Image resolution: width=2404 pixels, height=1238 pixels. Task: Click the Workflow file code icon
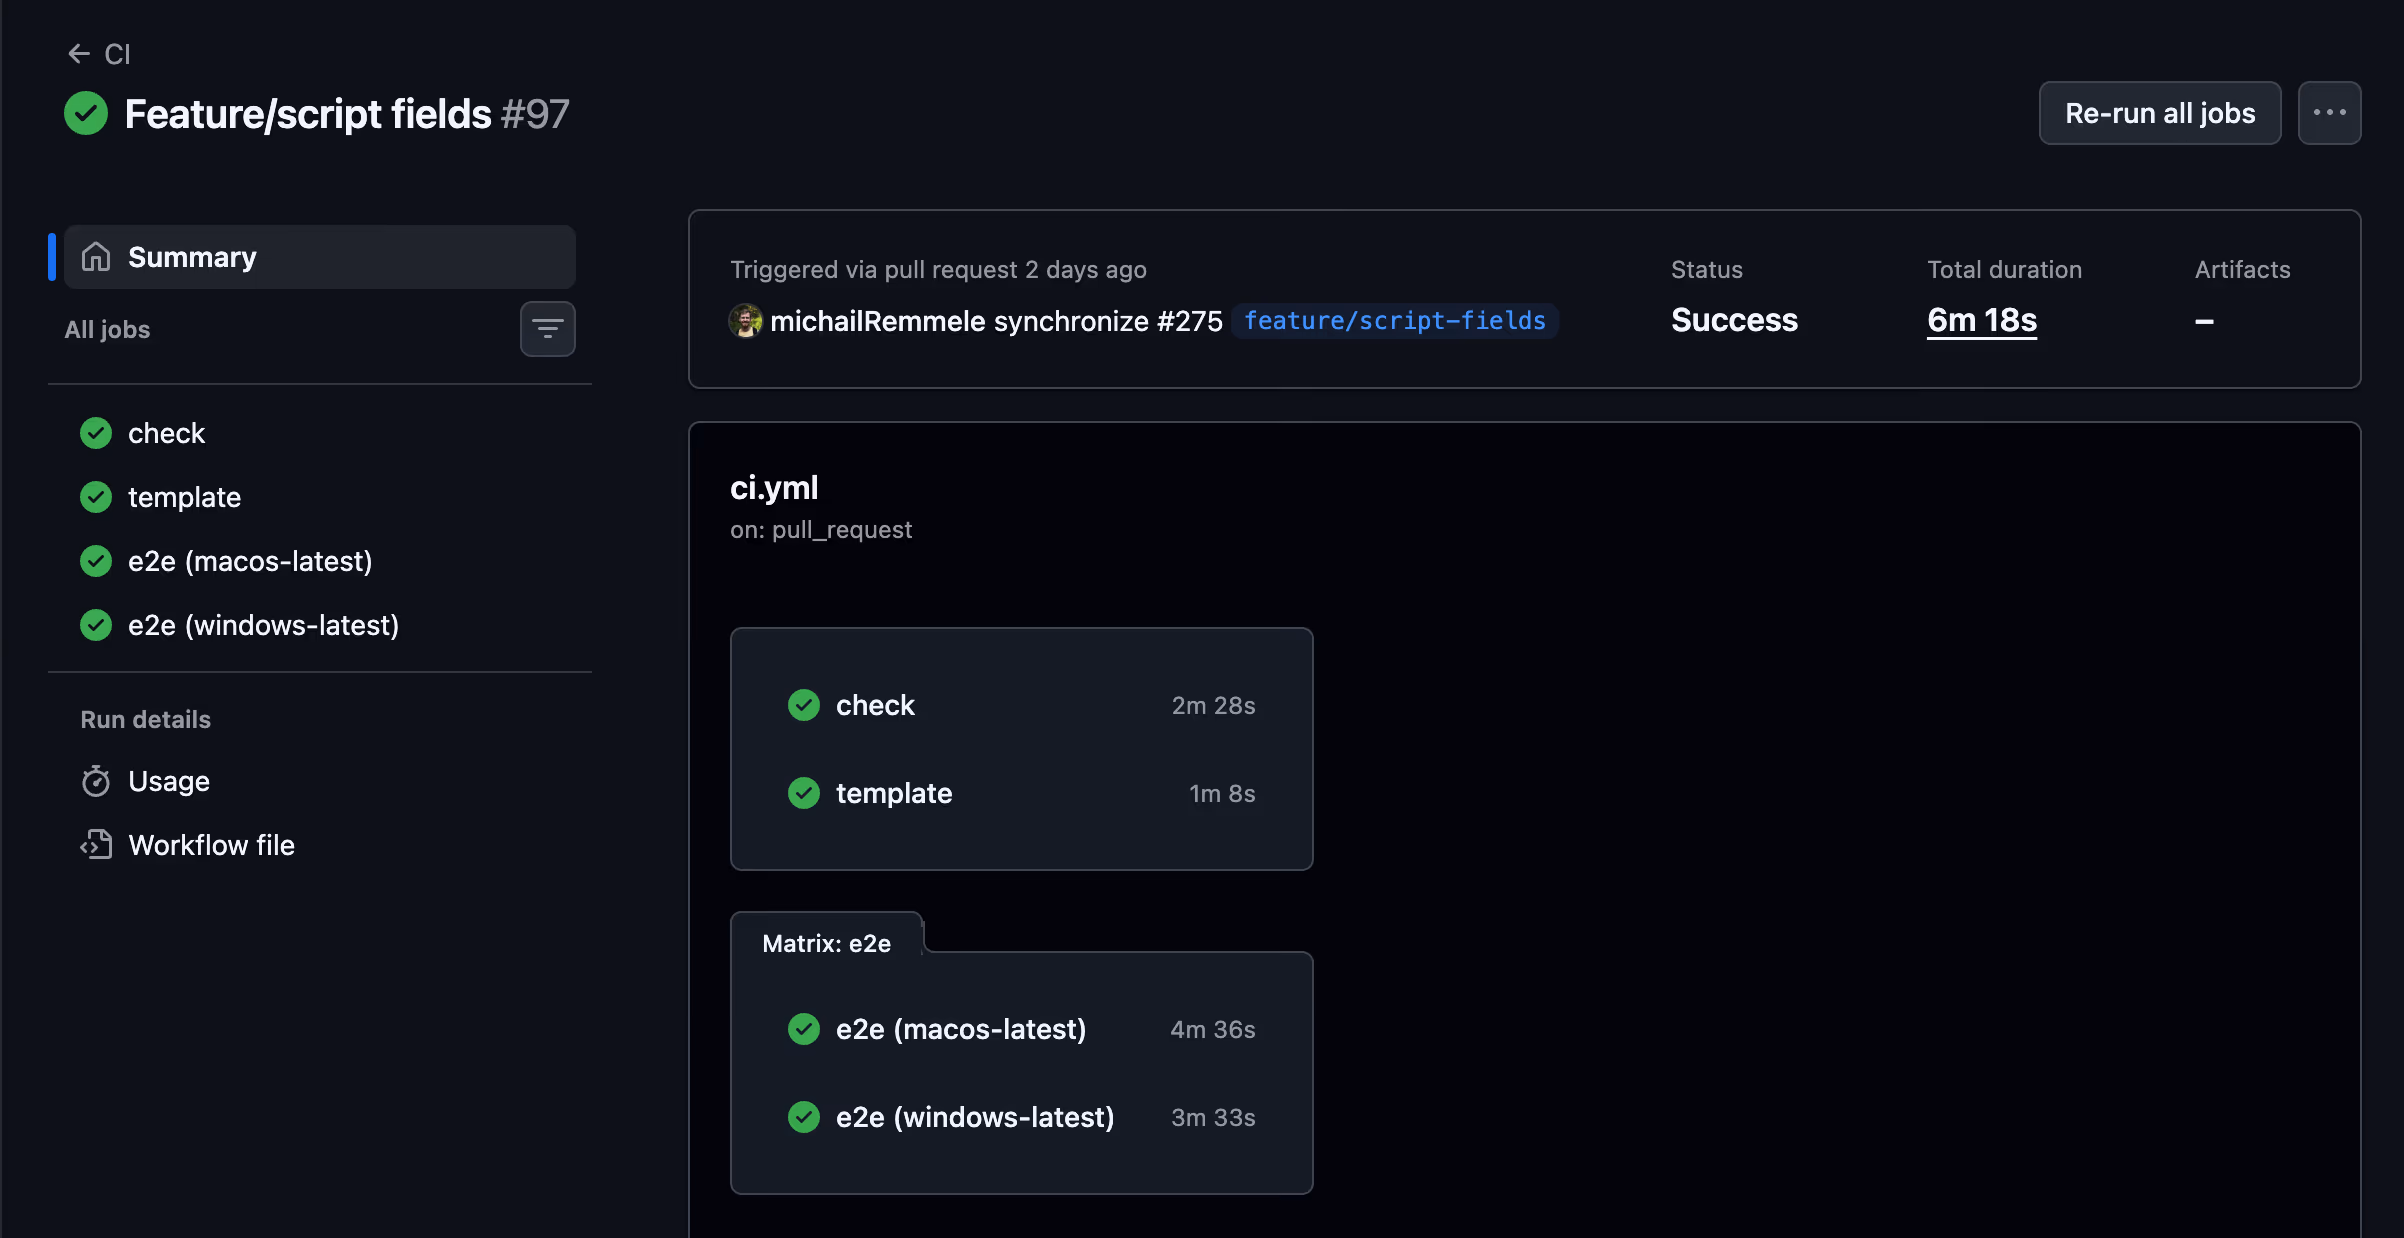[x=96, y=845]
